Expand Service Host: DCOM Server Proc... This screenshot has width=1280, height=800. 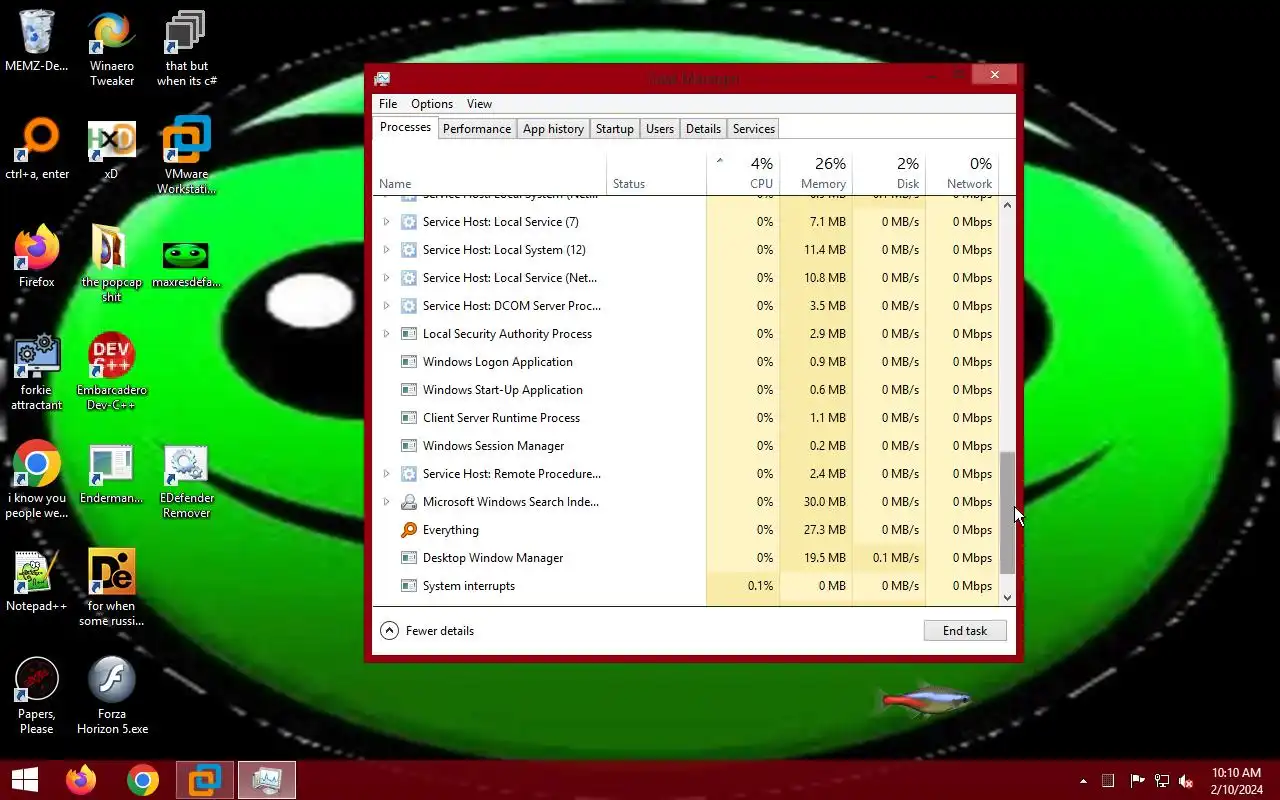(386, 306)
